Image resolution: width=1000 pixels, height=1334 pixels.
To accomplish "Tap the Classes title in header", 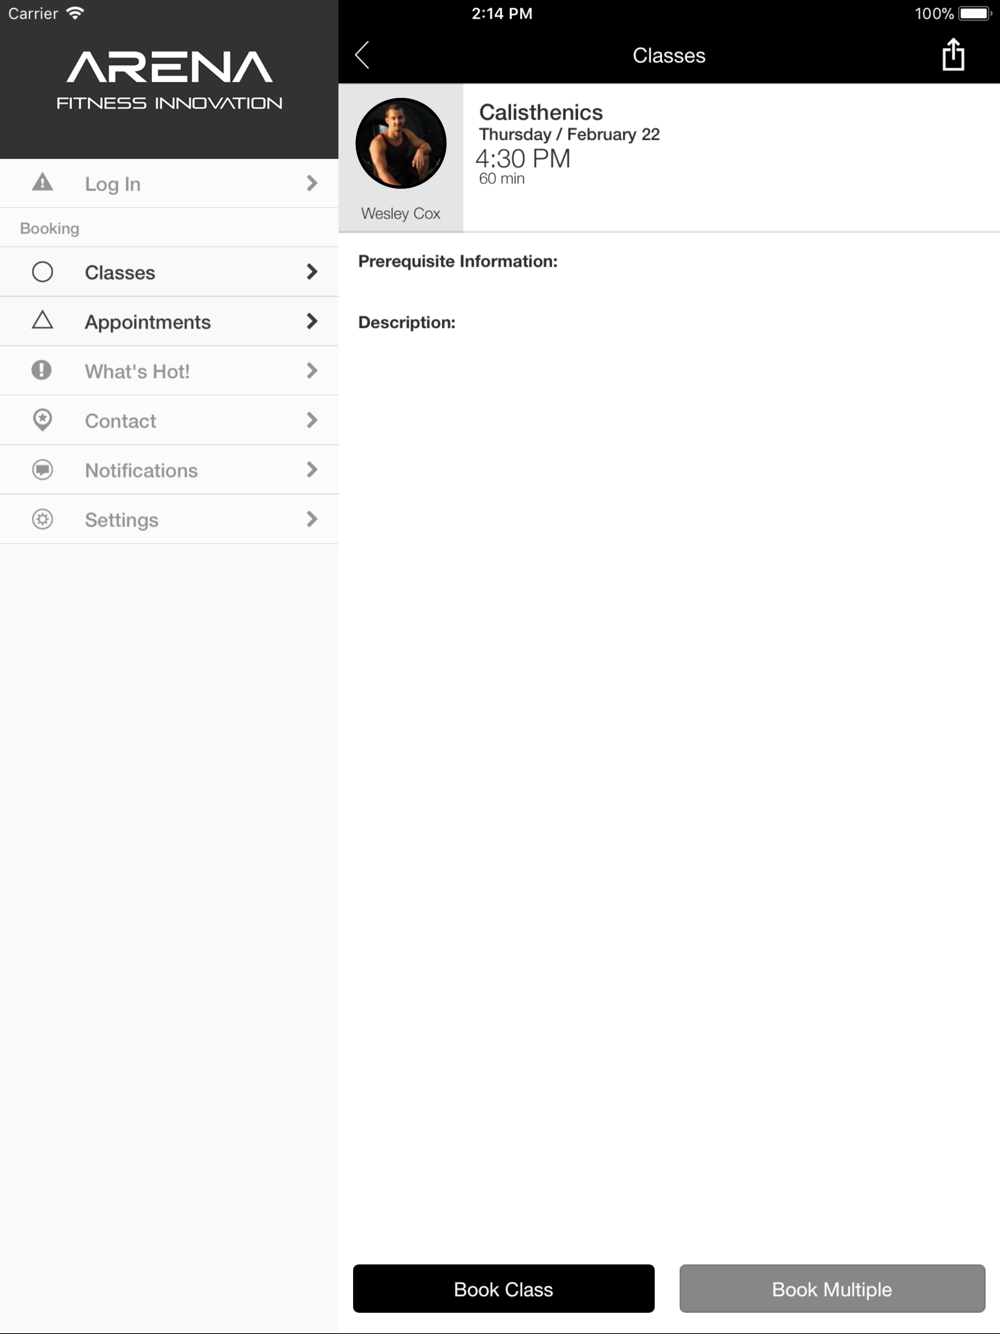I will (x=669, y=56).
